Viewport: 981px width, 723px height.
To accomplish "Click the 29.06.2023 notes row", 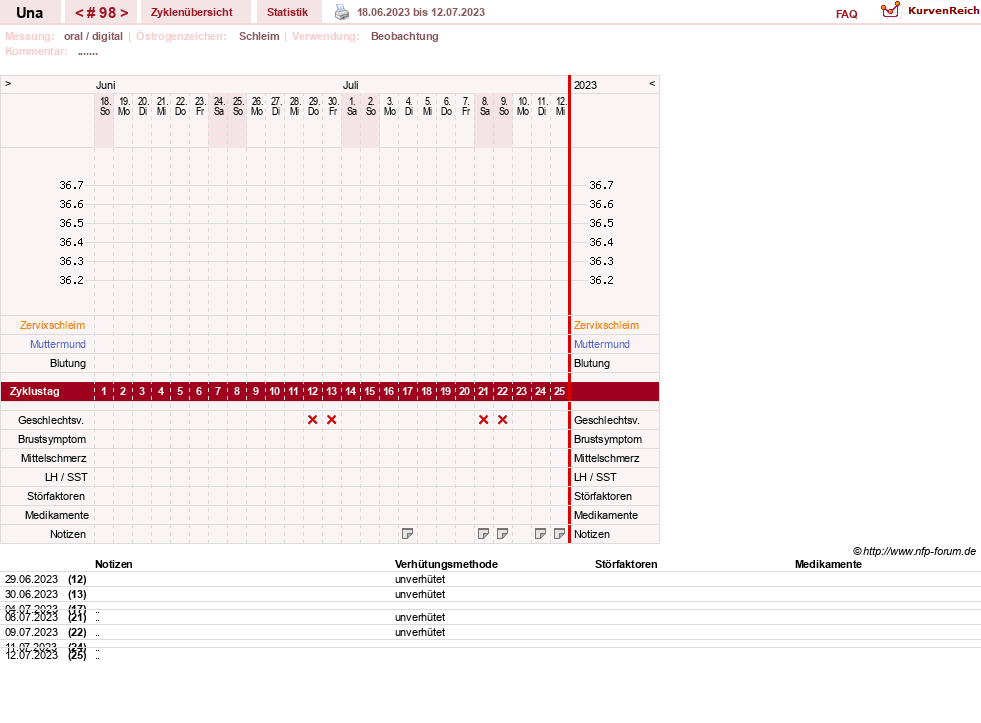I will coord(490,579).
